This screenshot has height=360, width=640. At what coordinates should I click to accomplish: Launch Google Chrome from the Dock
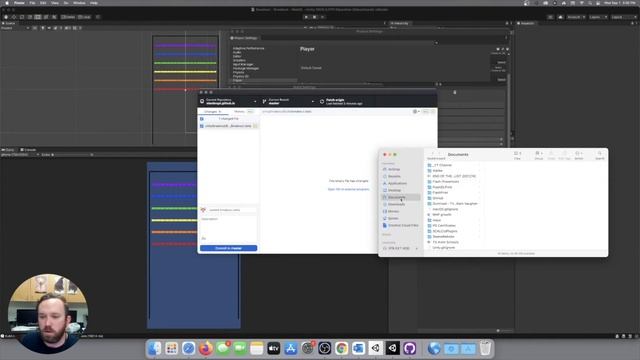point(342,348)
